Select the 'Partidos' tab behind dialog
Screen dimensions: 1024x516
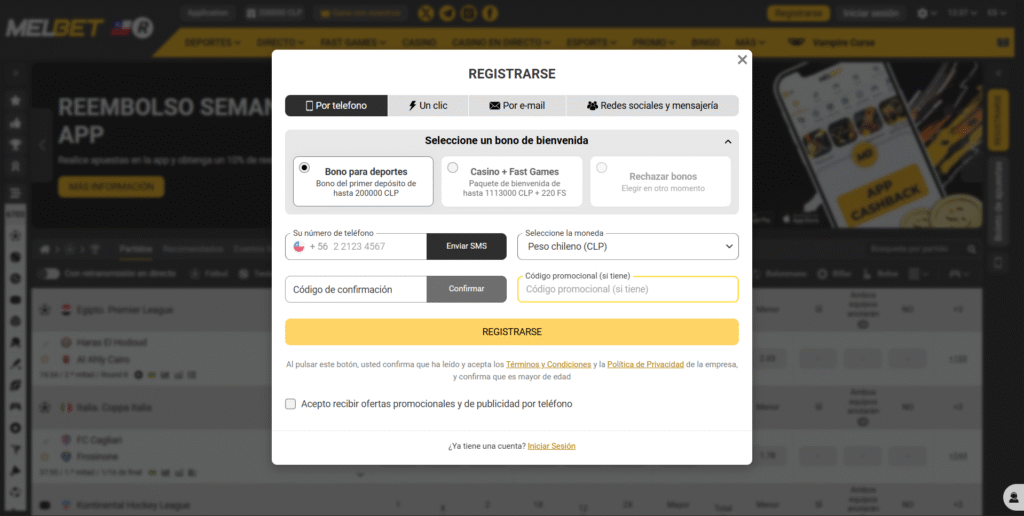coord(136,249)
